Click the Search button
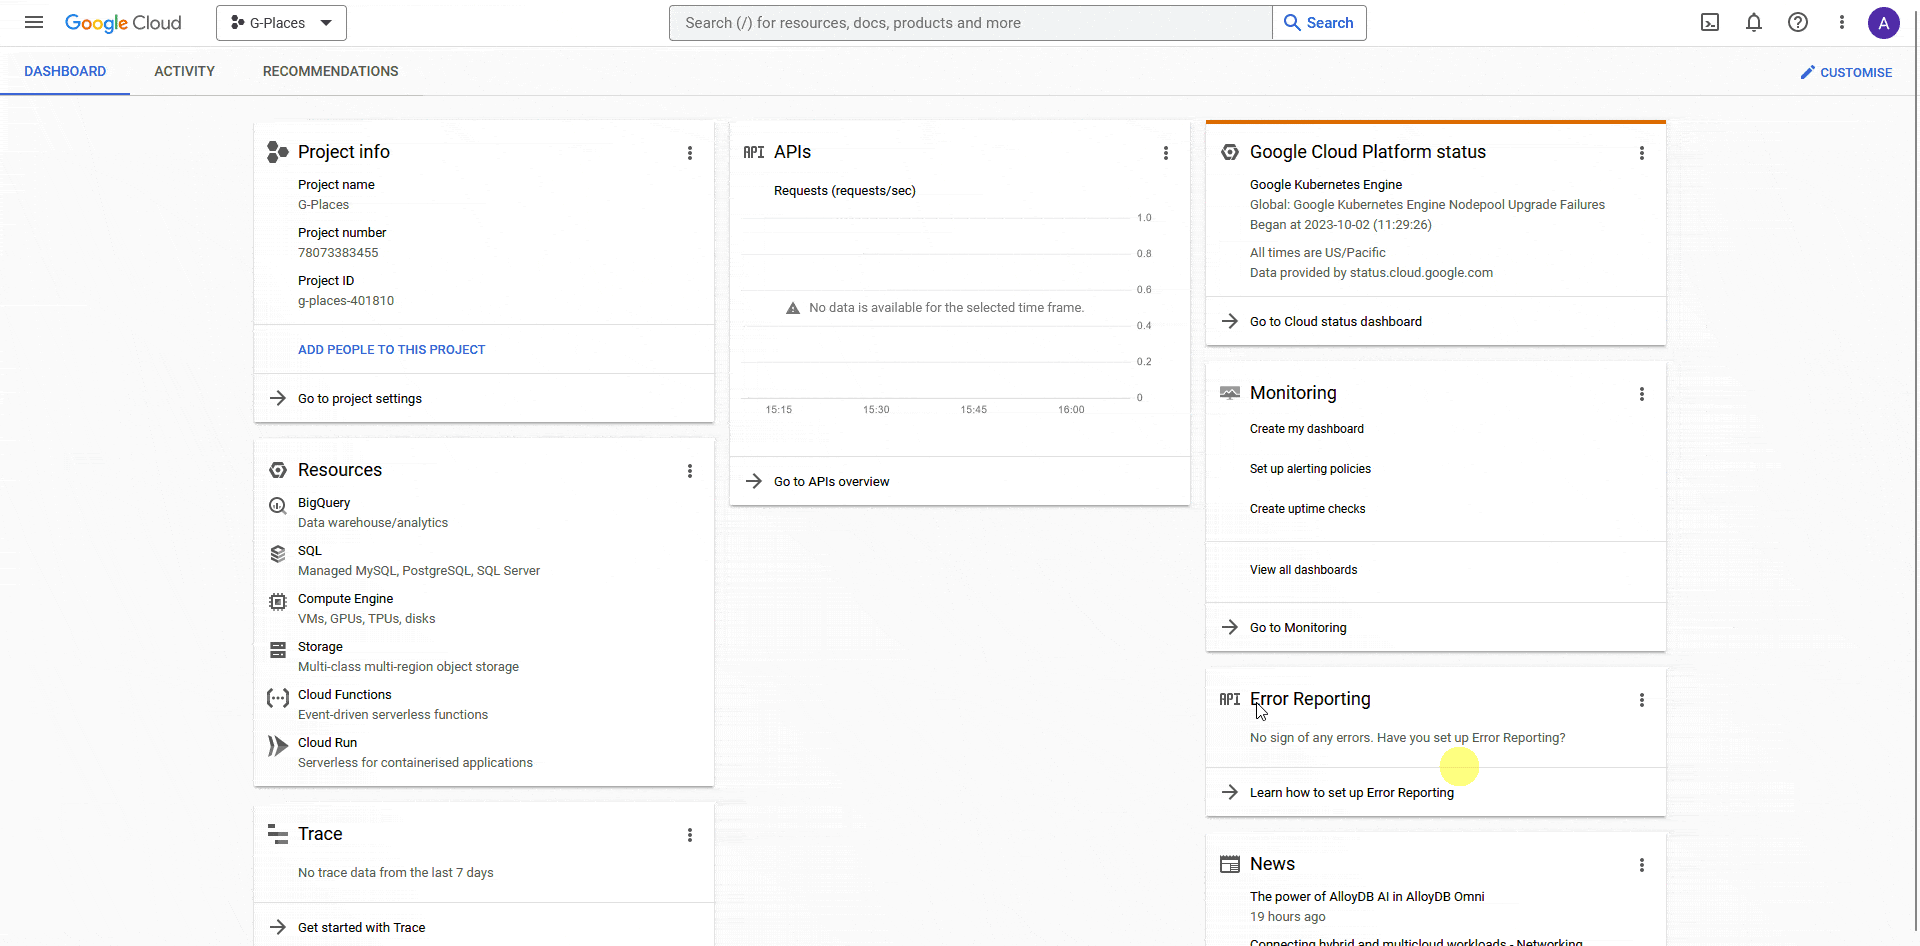This screenshot has width=1920, height=946. [x=1319, y=23]
